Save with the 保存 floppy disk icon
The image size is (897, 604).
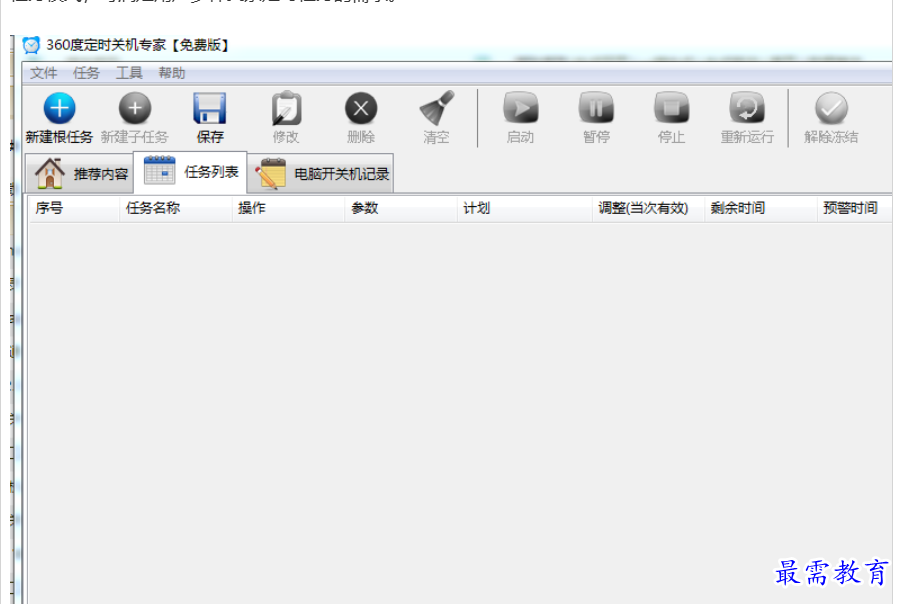coord(210,108)
